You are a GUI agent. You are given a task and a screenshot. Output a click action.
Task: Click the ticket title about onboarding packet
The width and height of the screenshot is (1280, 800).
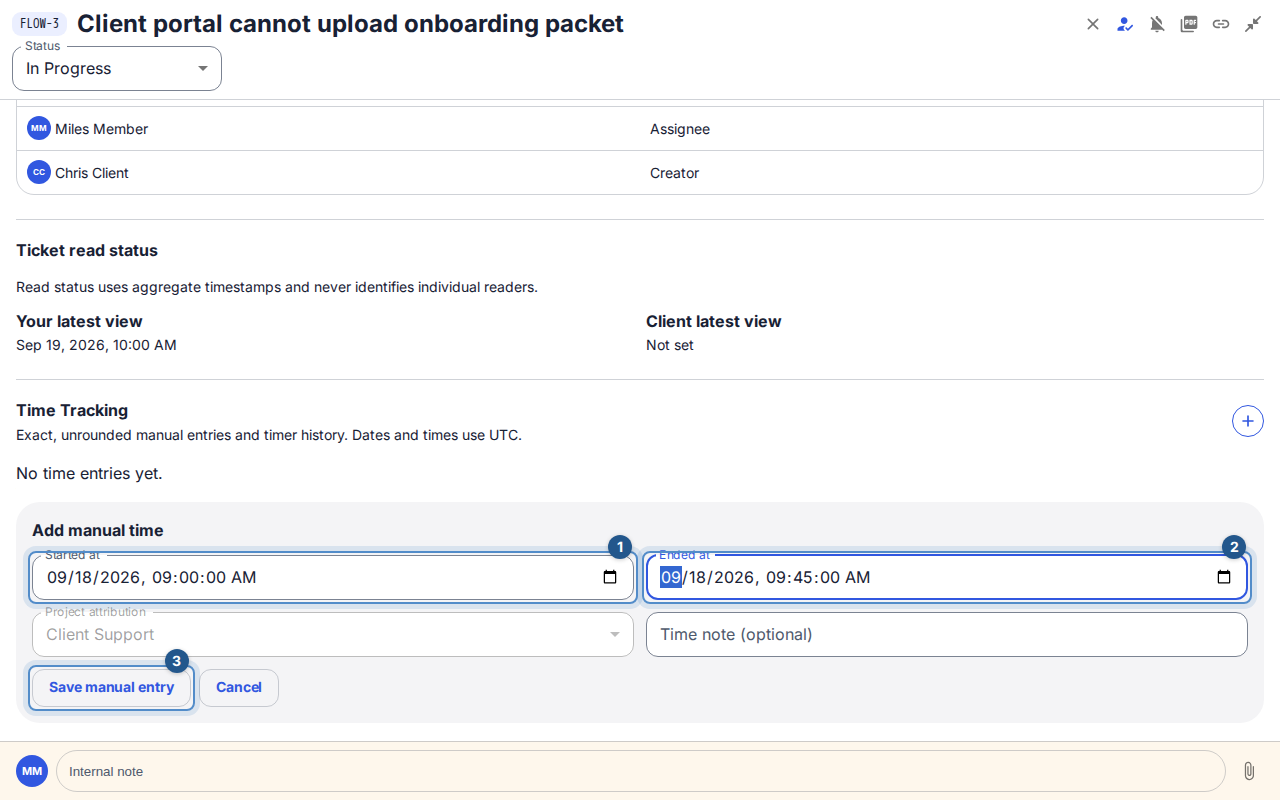(350, 24)
